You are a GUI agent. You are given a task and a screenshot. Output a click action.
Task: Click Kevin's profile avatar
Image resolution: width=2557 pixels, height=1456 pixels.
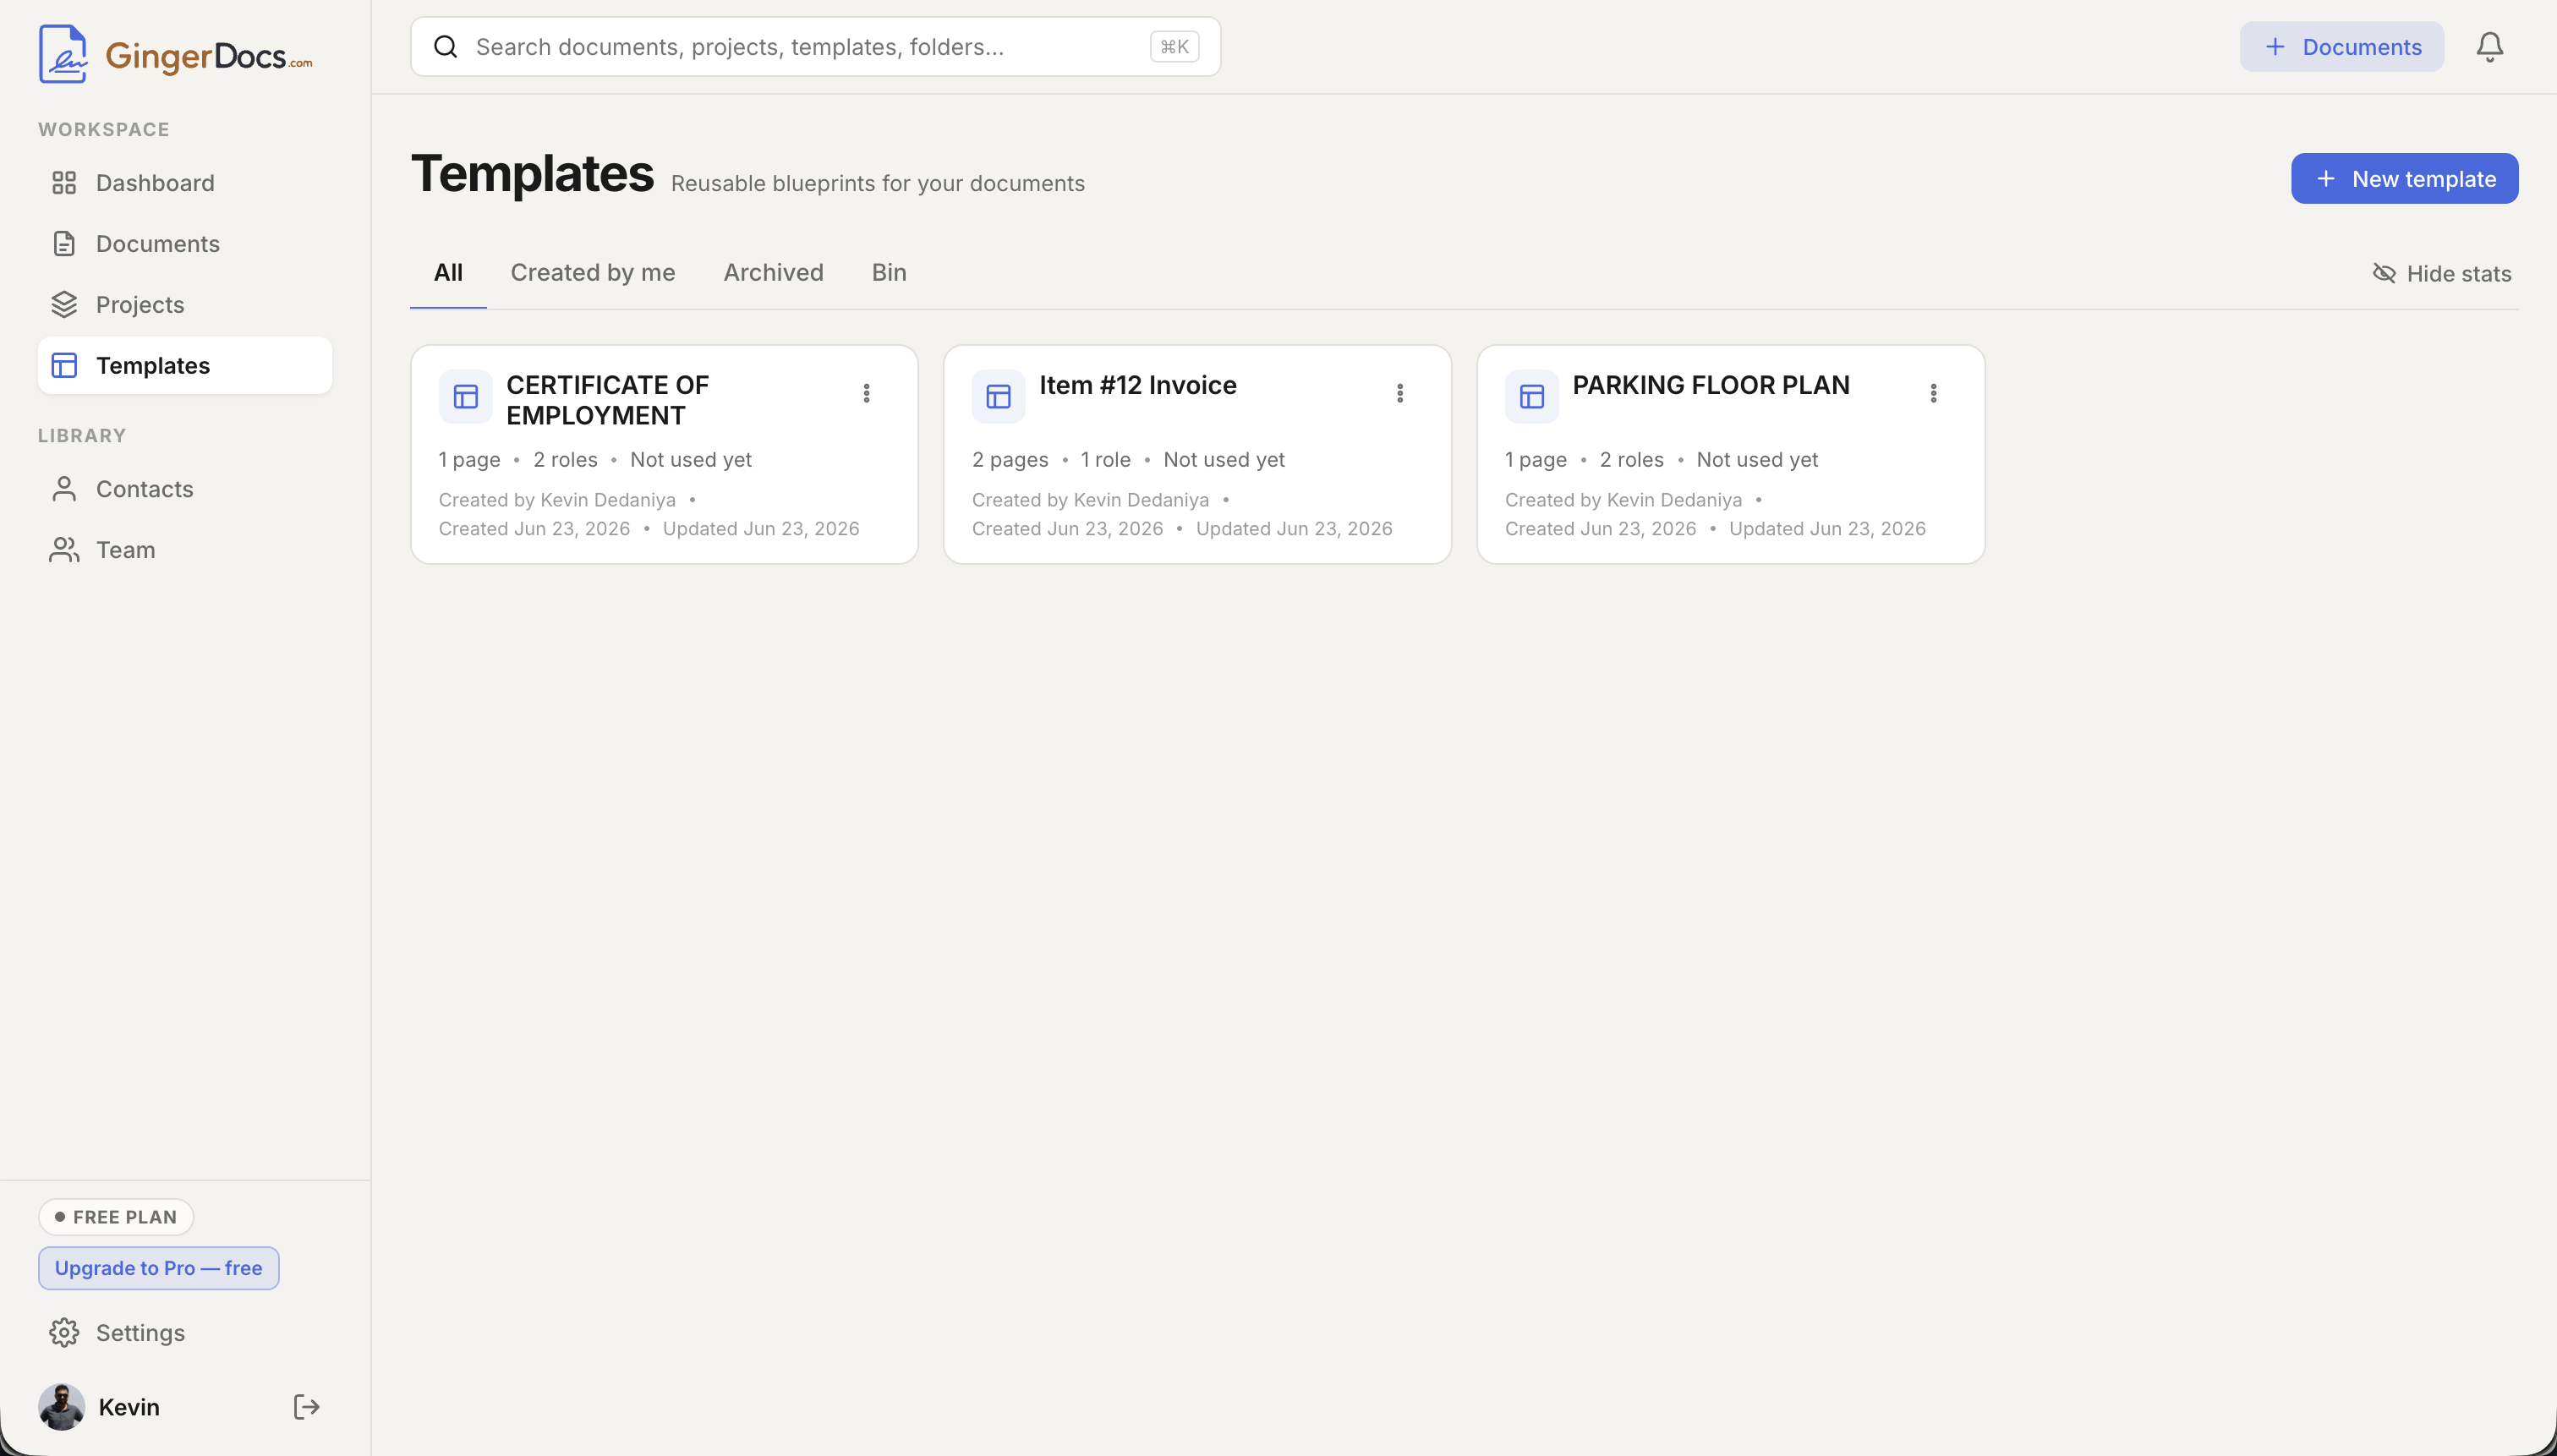(x=62, y=1407)
